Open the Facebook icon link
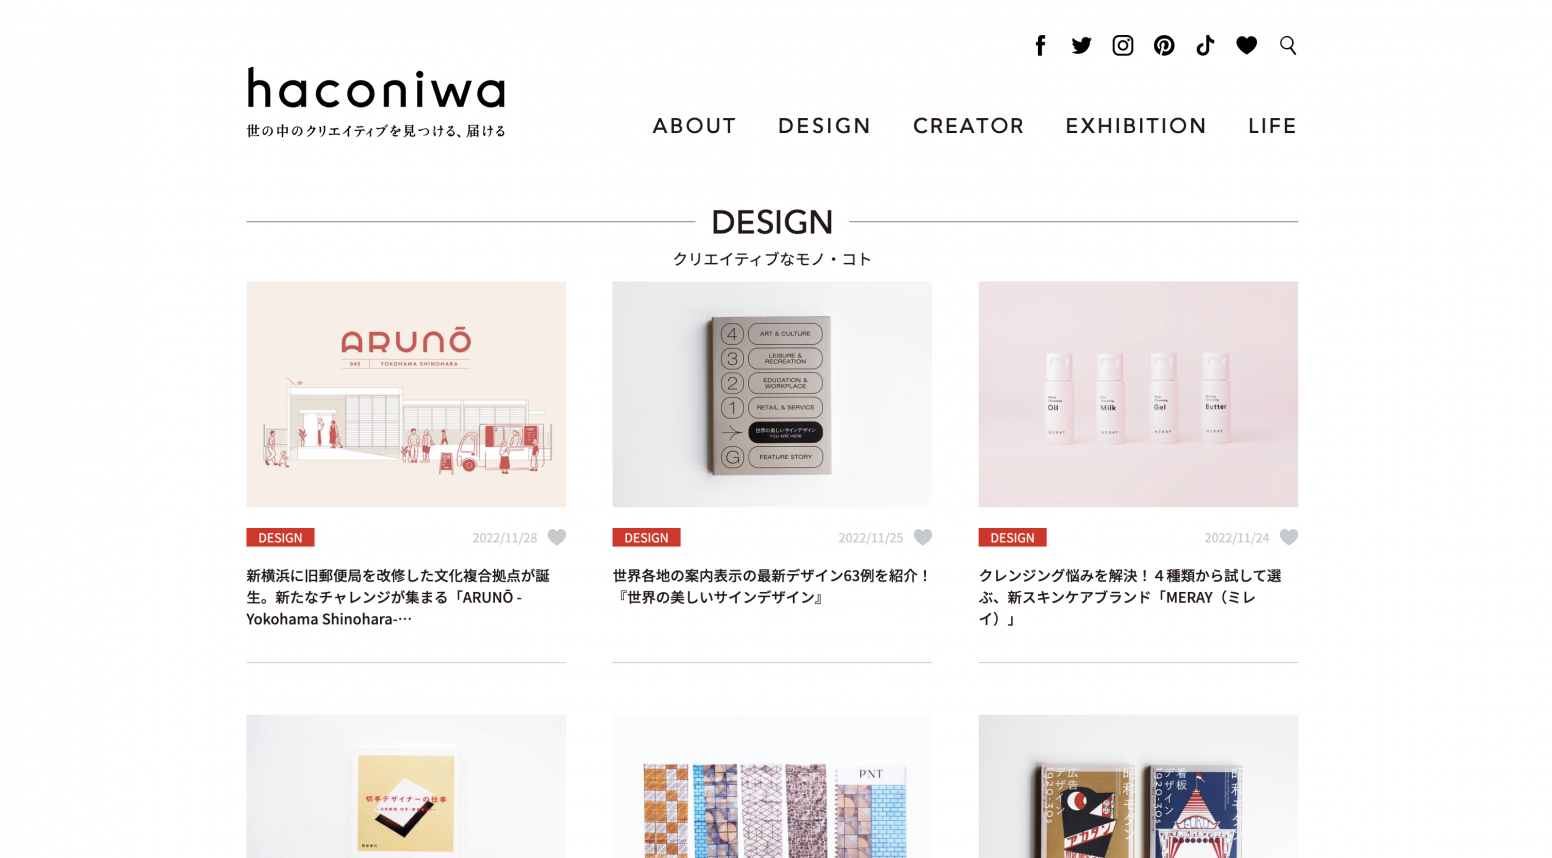The width and height of the screenshot is (1552, 858). tap(1040, 45)
